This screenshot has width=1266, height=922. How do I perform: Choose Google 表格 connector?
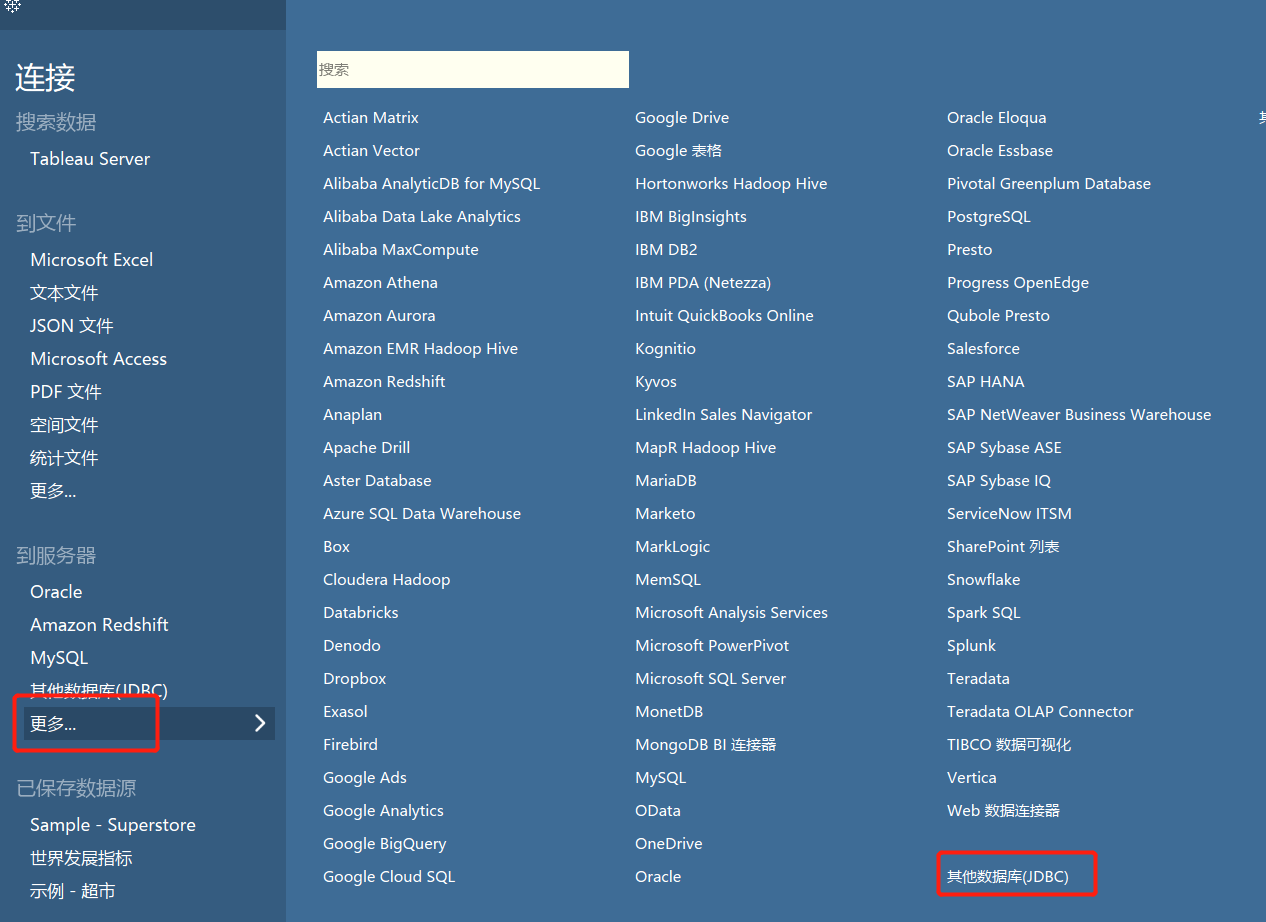click(678, 151)
